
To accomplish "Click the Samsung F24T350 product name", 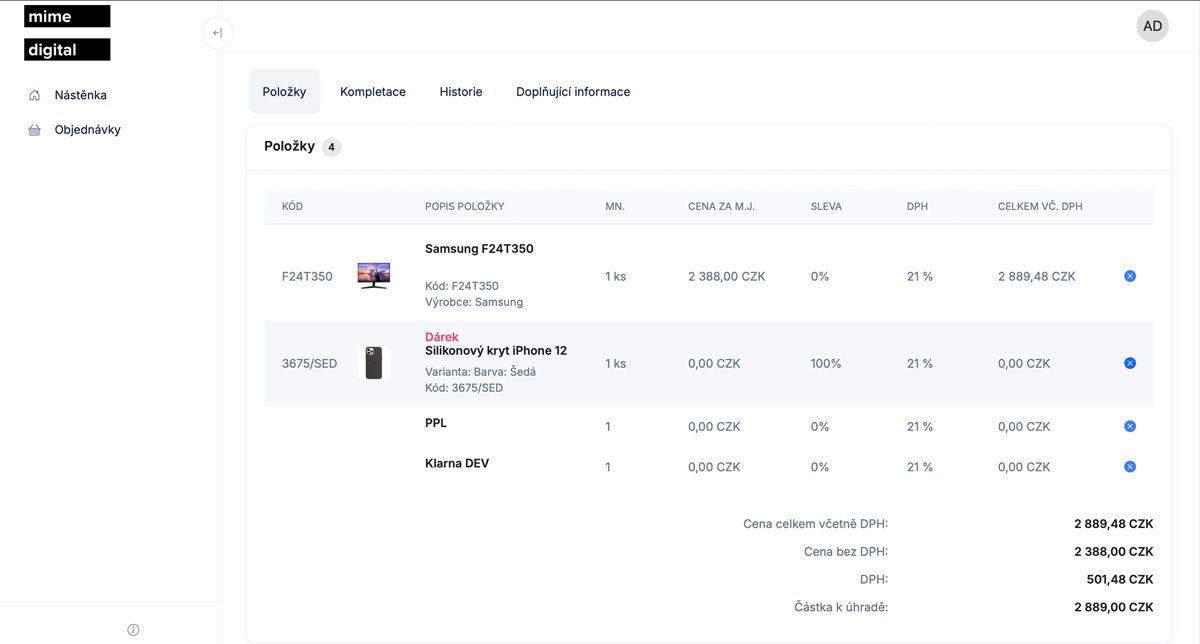I will point(479,249).
